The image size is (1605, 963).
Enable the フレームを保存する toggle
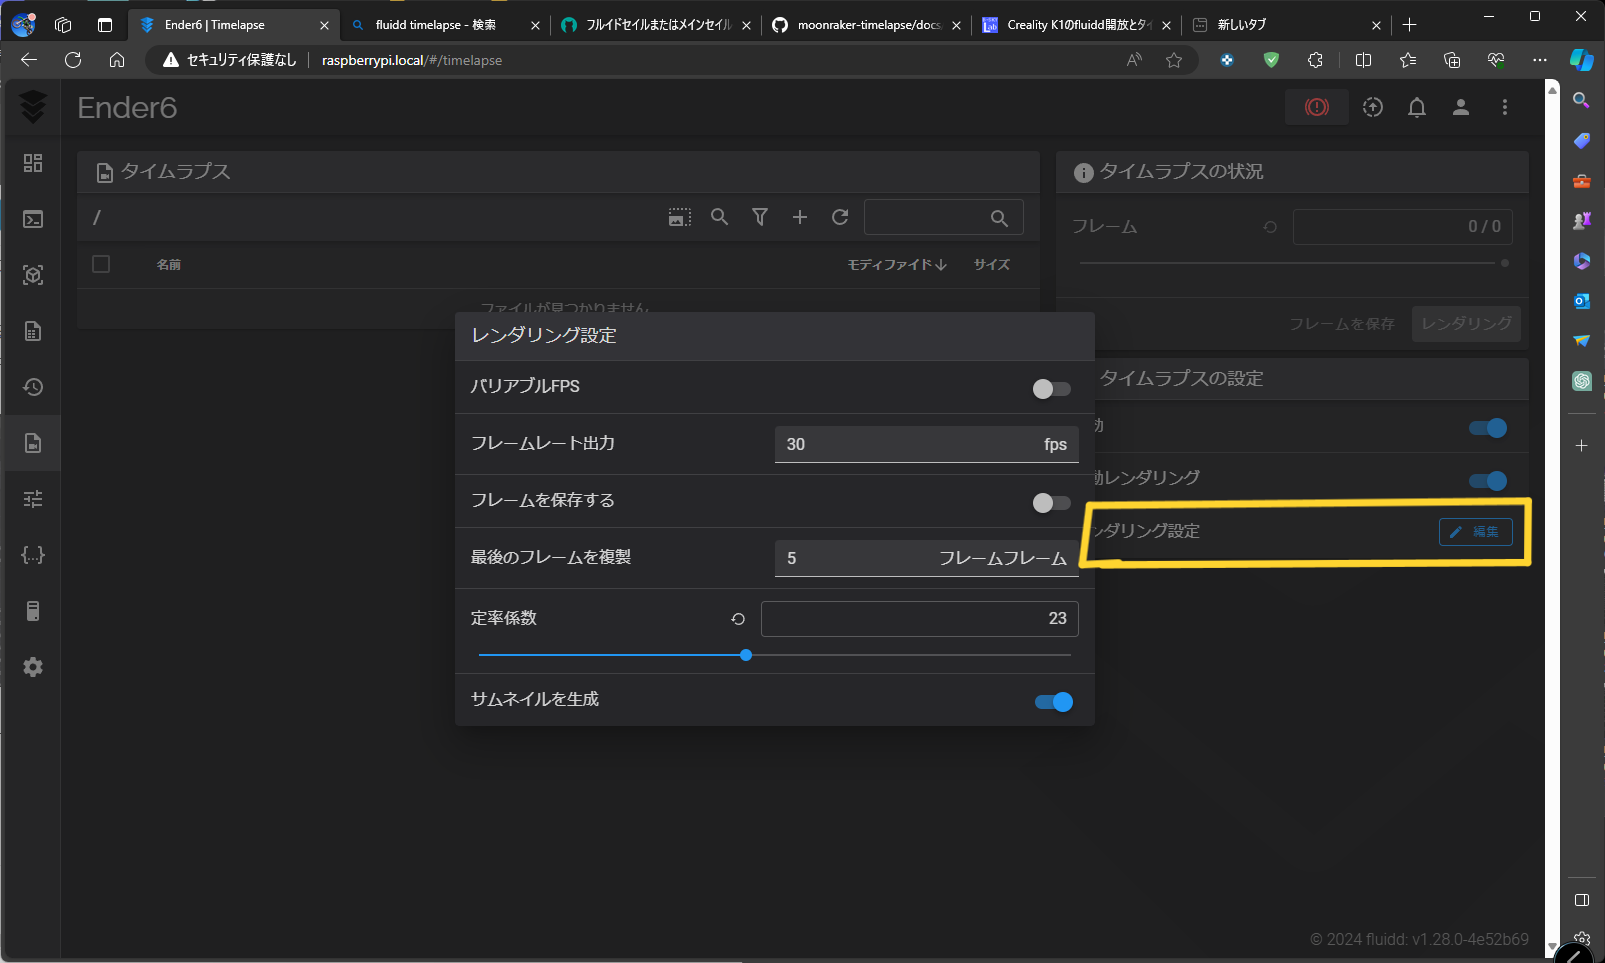click(x=1051, y=503)
